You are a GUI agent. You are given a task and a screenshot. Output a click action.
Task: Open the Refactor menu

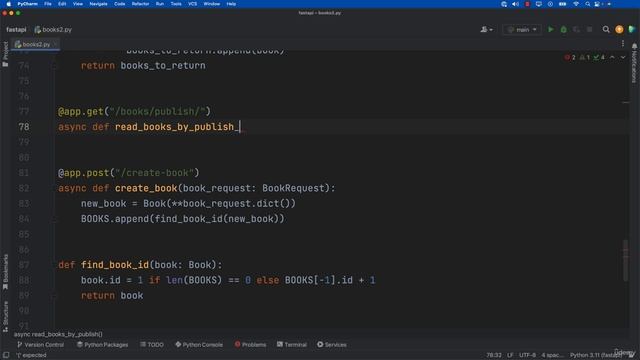[140, 4]
